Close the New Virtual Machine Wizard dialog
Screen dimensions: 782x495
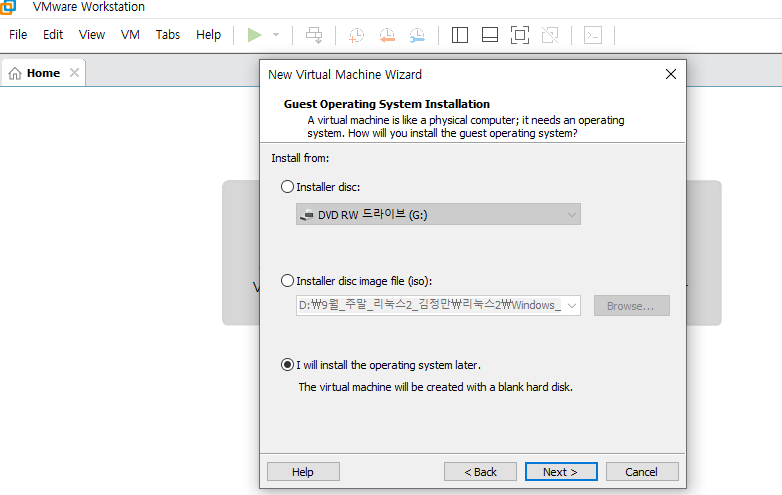tap(671, 74)
